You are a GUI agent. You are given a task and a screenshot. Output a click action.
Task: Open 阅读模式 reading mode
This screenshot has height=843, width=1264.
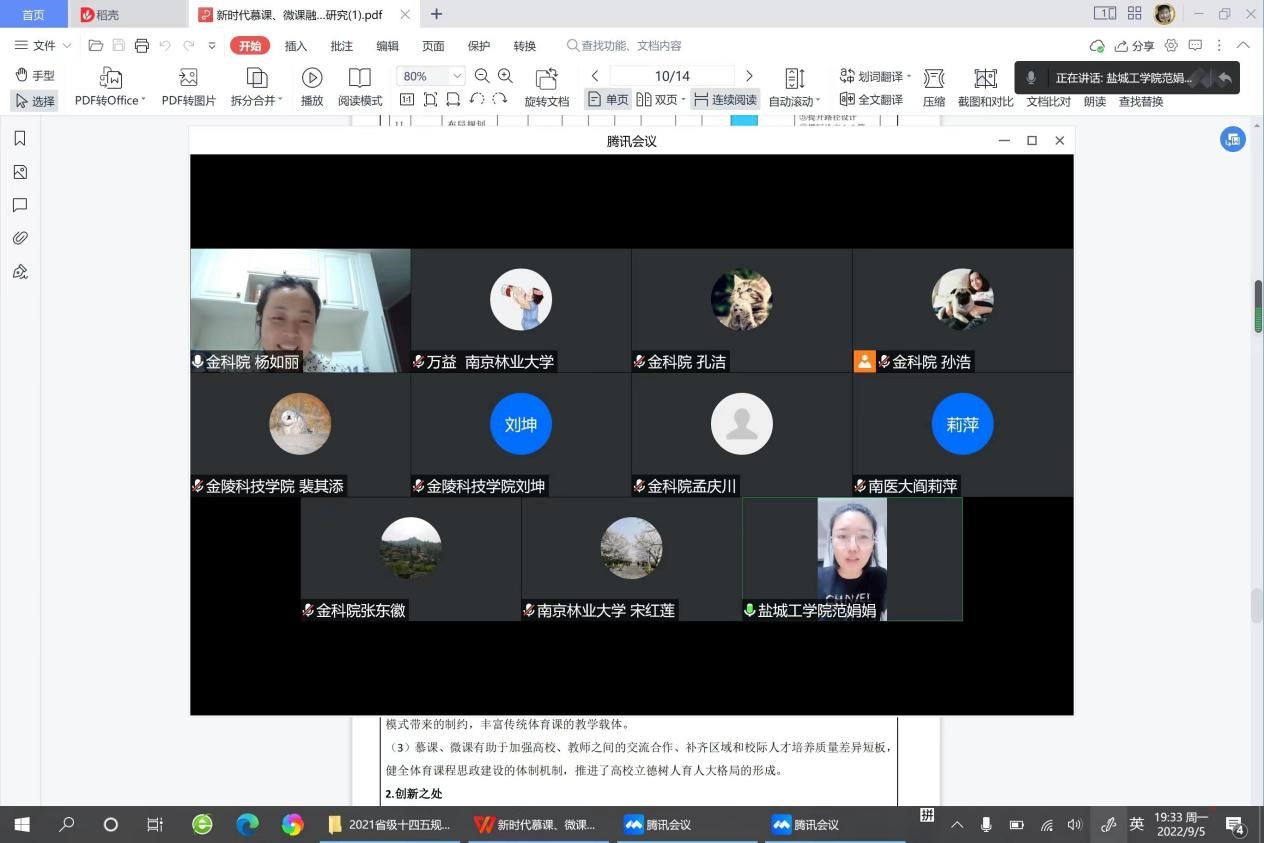(359, 79)
